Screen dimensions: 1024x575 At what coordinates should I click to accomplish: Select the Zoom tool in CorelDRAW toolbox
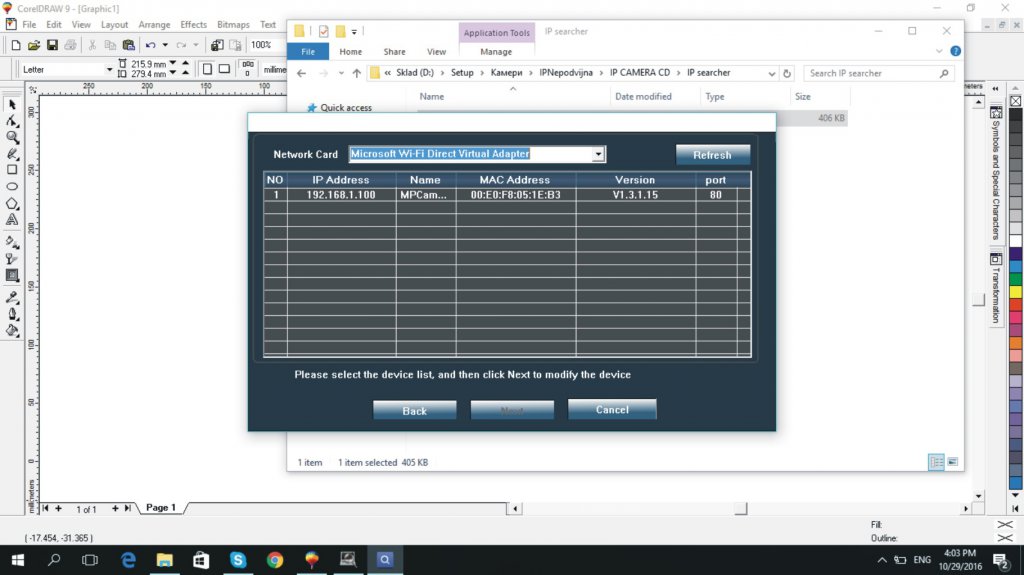tap(12, 137)
